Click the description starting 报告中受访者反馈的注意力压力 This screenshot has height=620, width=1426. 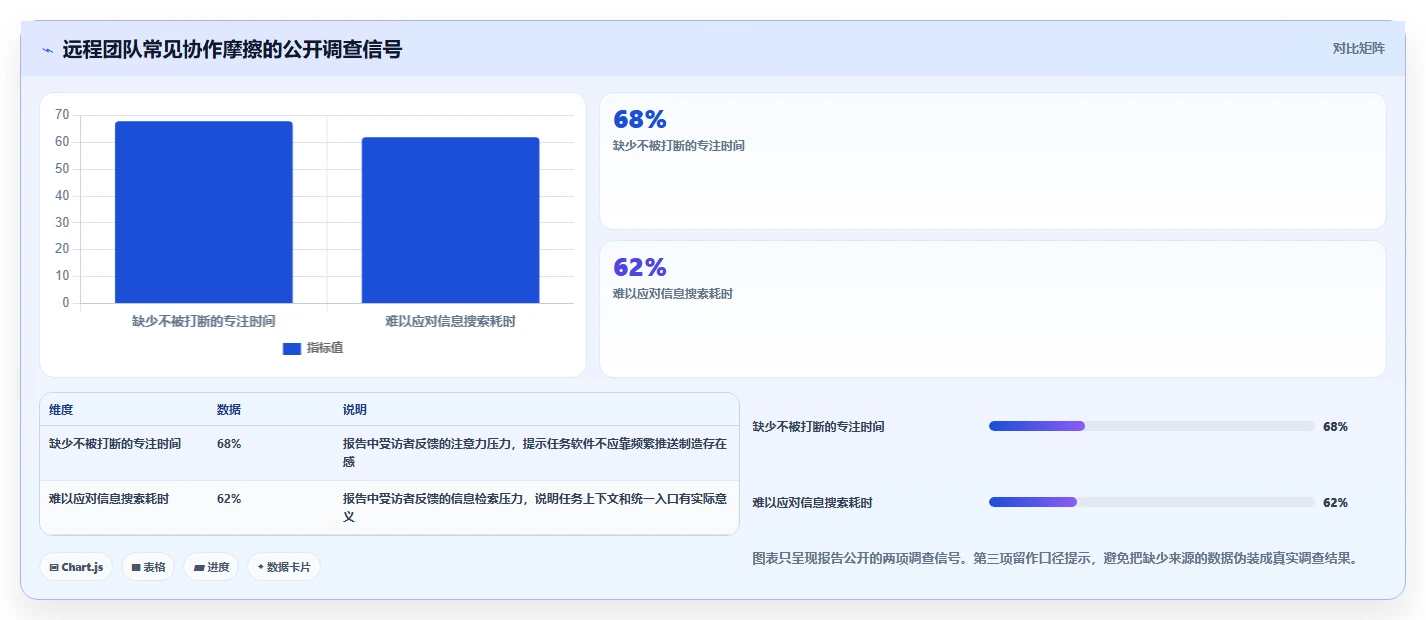[535, 453]
